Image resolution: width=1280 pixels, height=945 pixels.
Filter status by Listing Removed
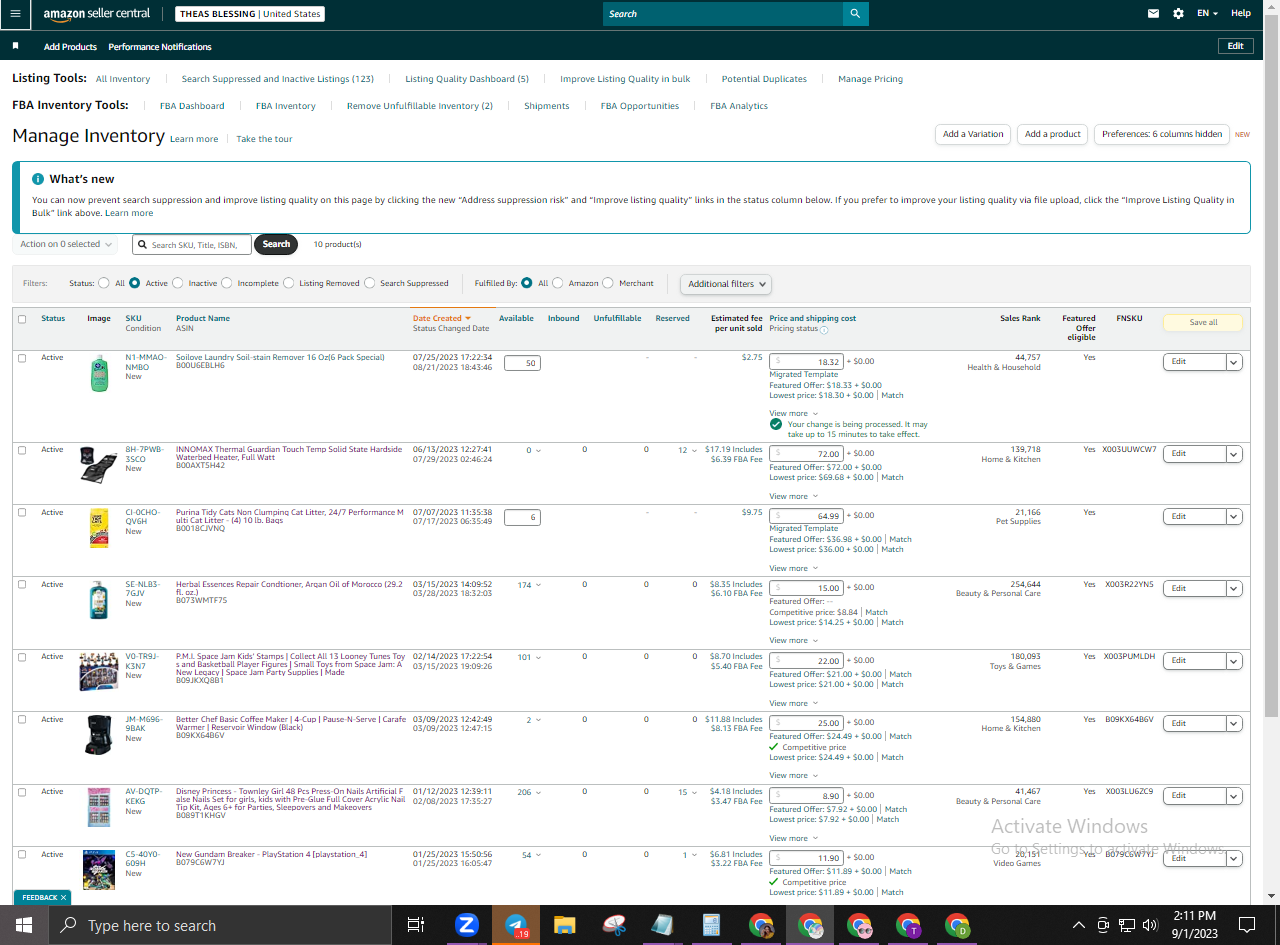click(x=289, y=283)
